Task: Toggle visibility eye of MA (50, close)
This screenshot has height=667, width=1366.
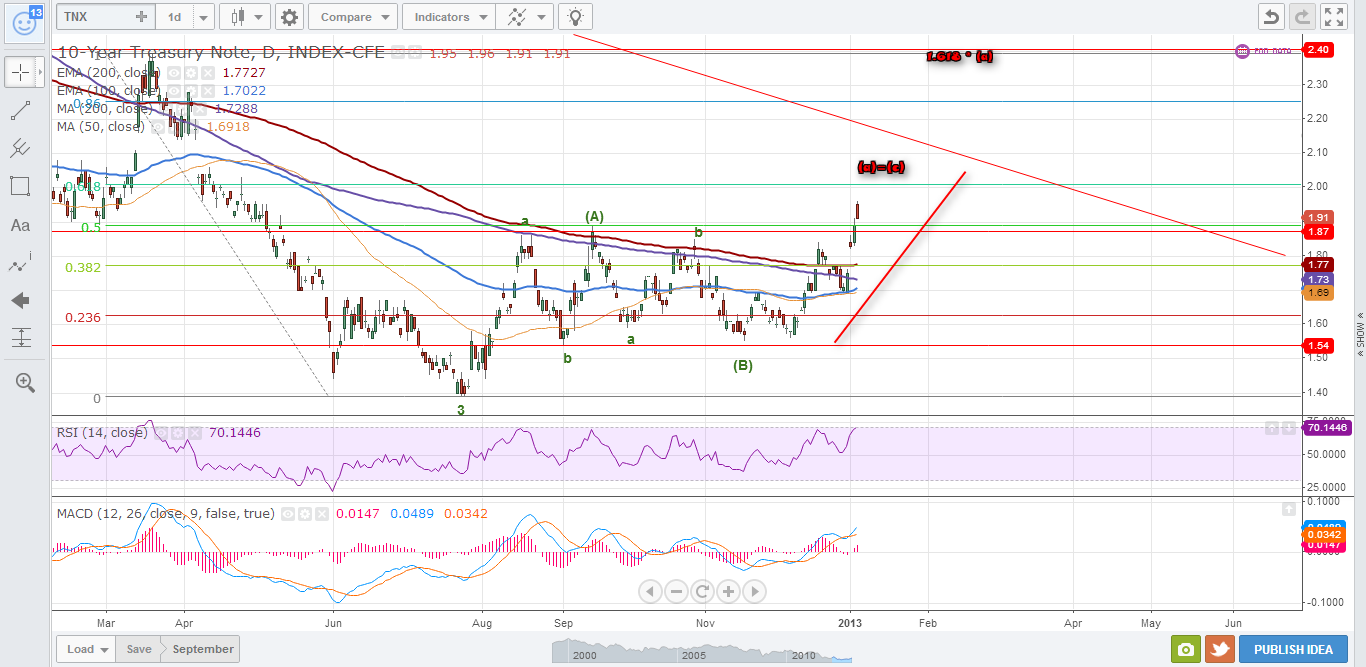Action: pos(156,127)
